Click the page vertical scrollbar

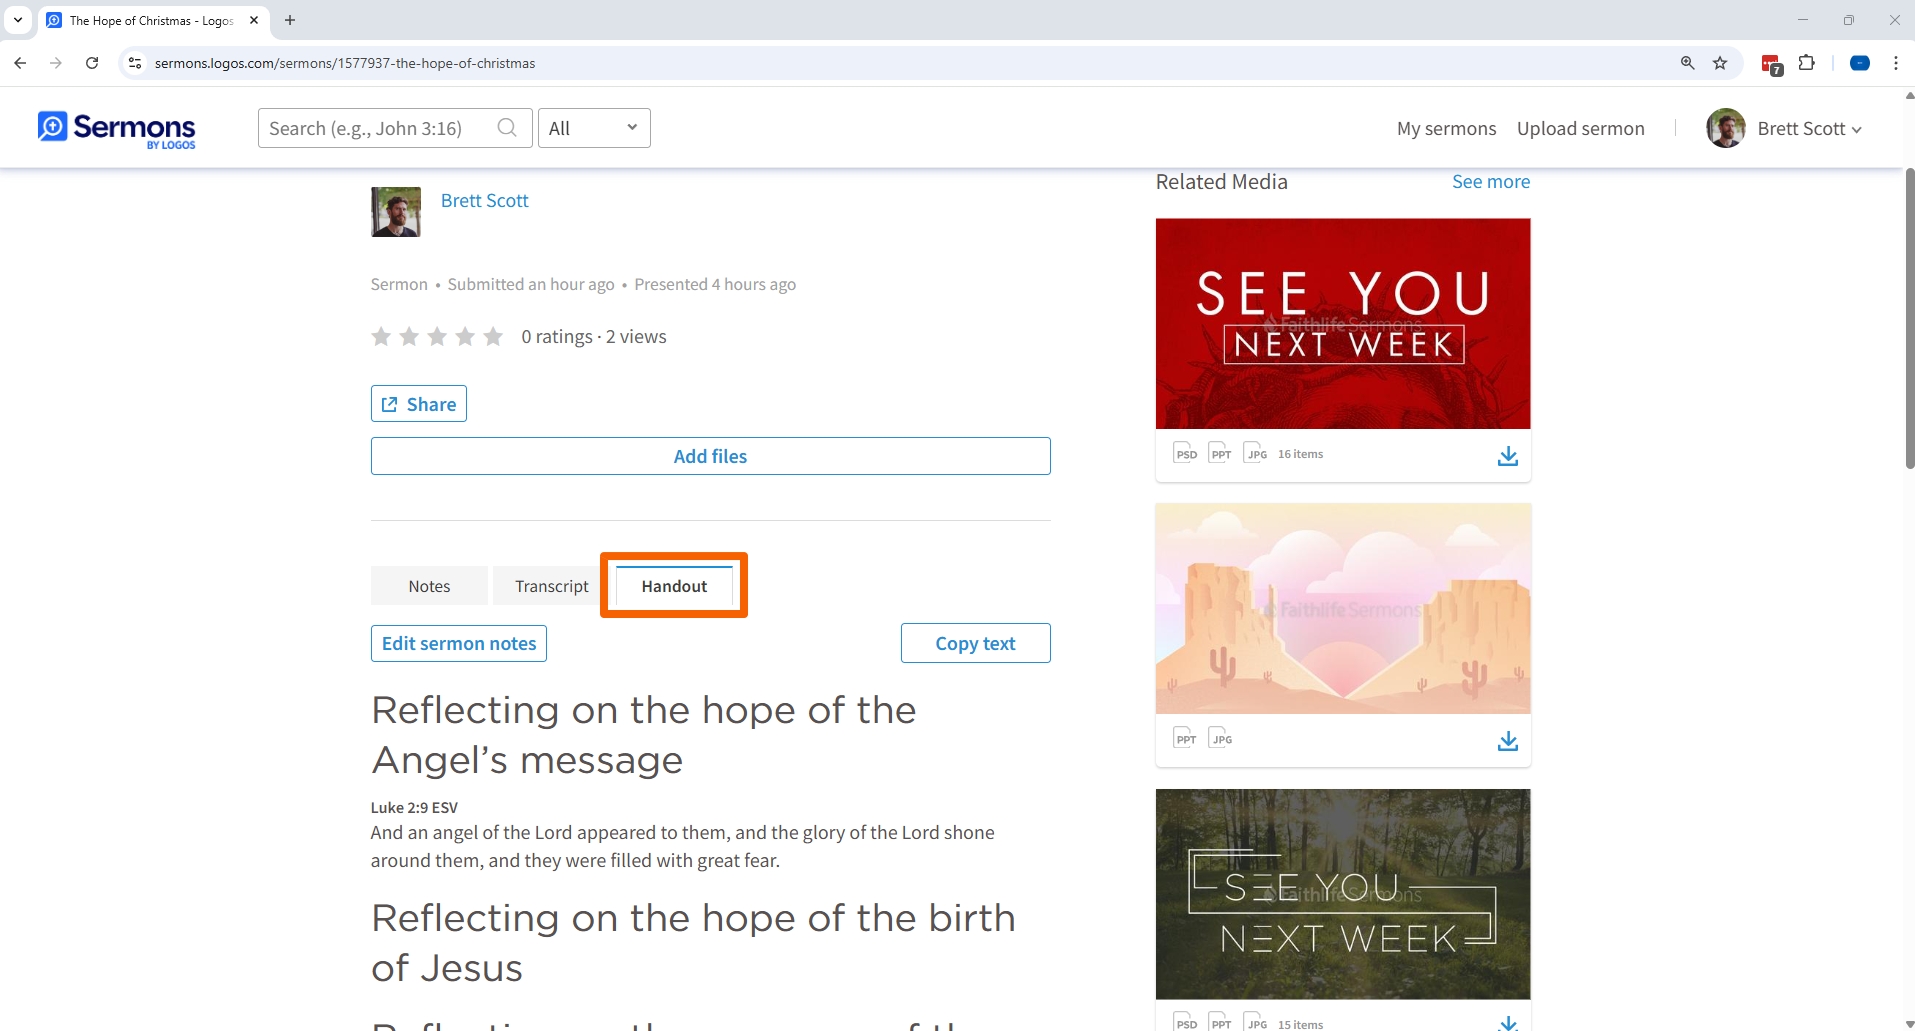point(1909,319)
